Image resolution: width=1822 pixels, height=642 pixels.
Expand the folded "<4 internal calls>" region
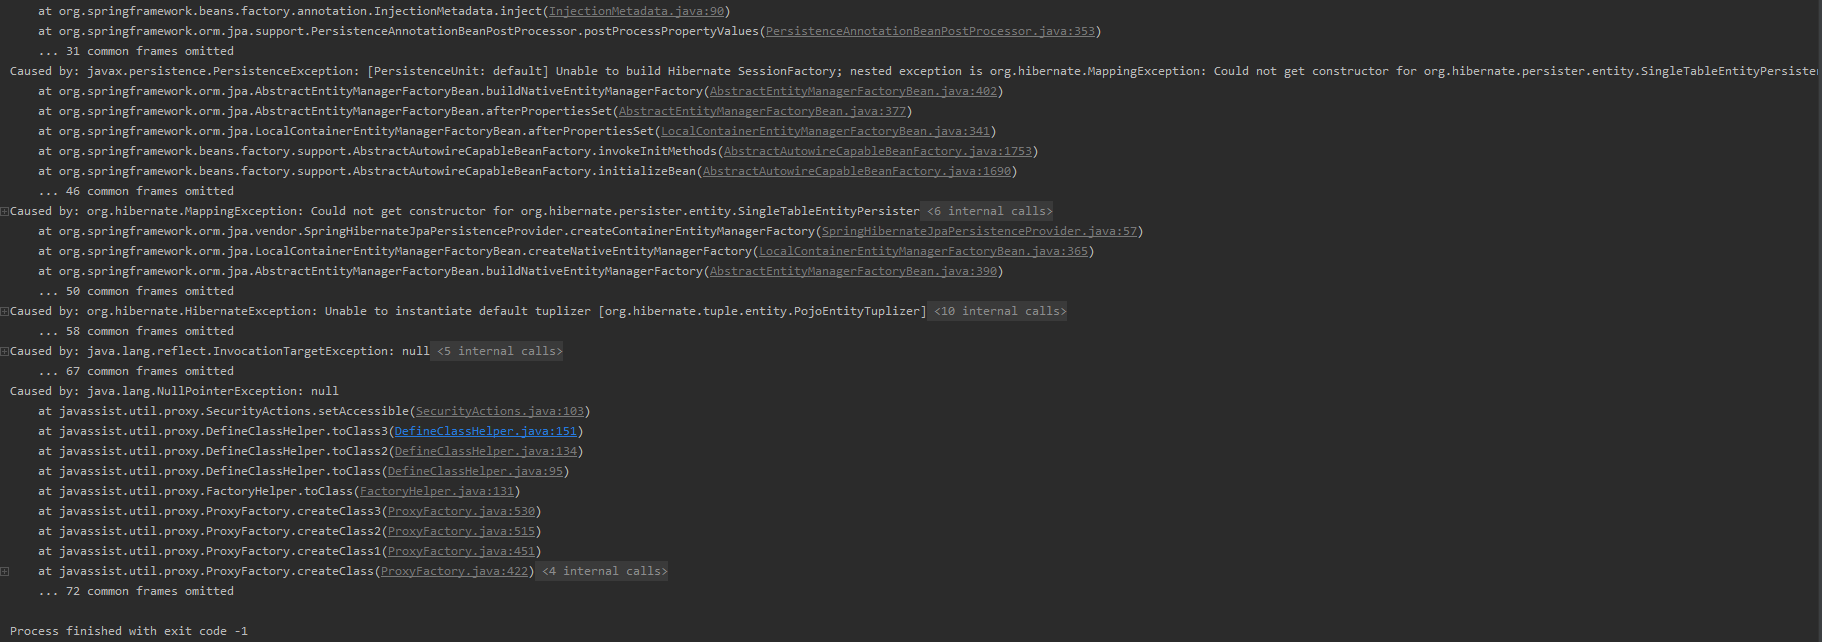(x=604, y=571)
